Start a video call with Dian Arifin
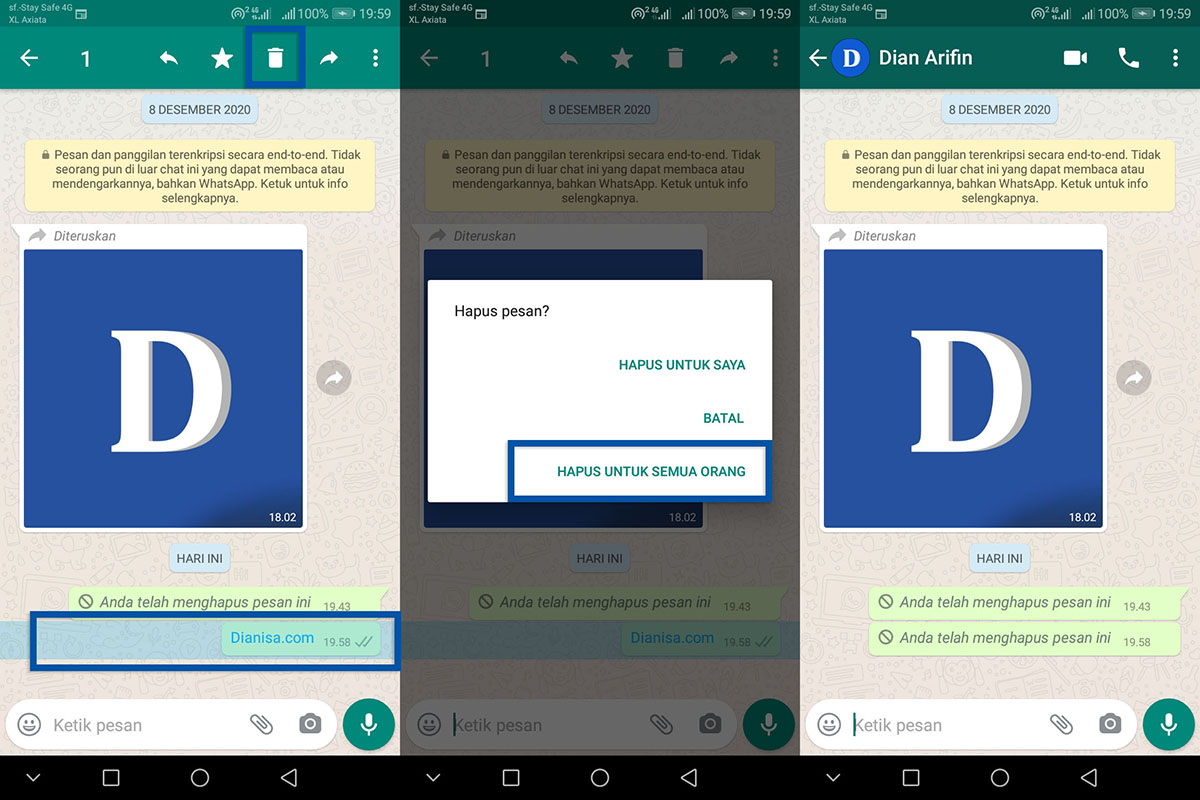Image resolution: width=1200 pixels, height=800 pixels. [x=1074, y=58]
